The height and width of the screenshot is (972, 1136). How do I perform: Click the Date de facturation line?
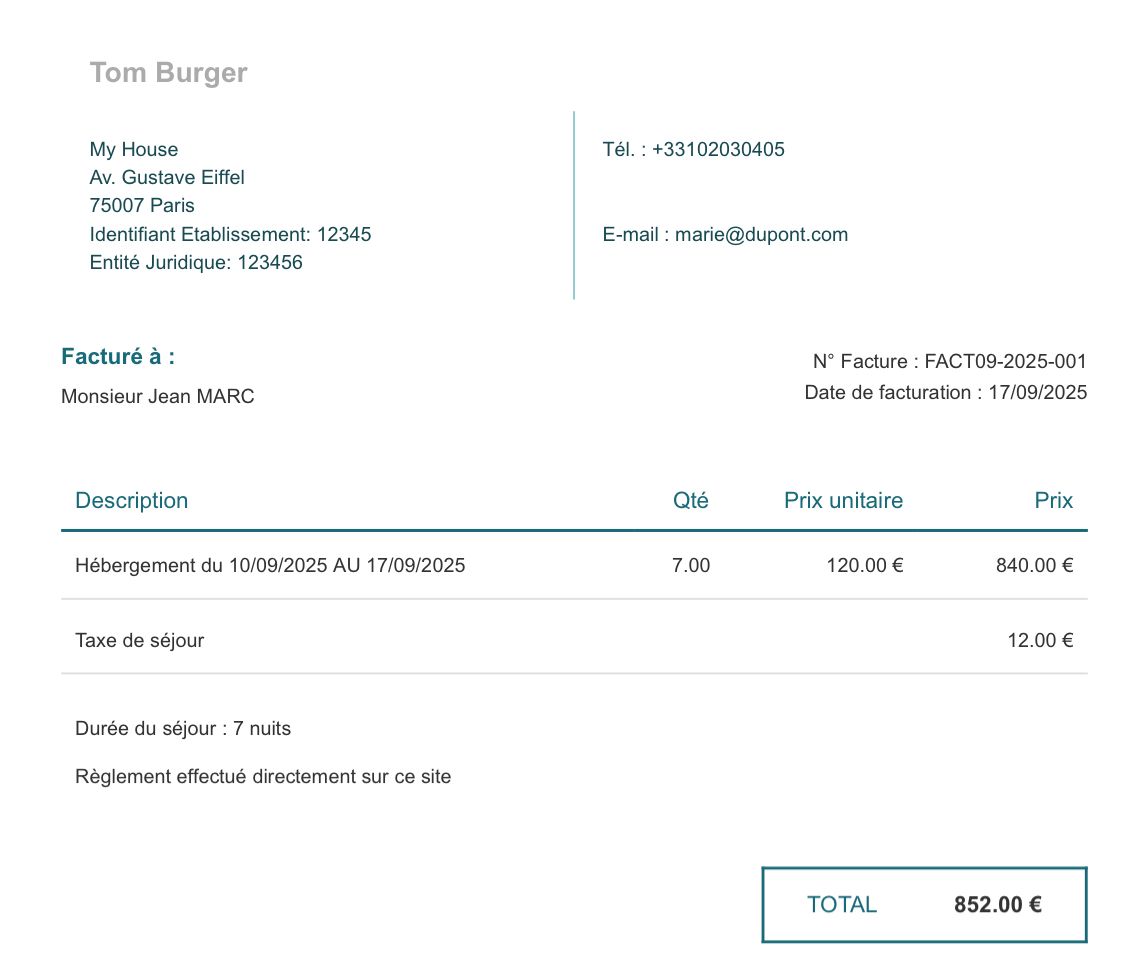[x=945, y=393]
